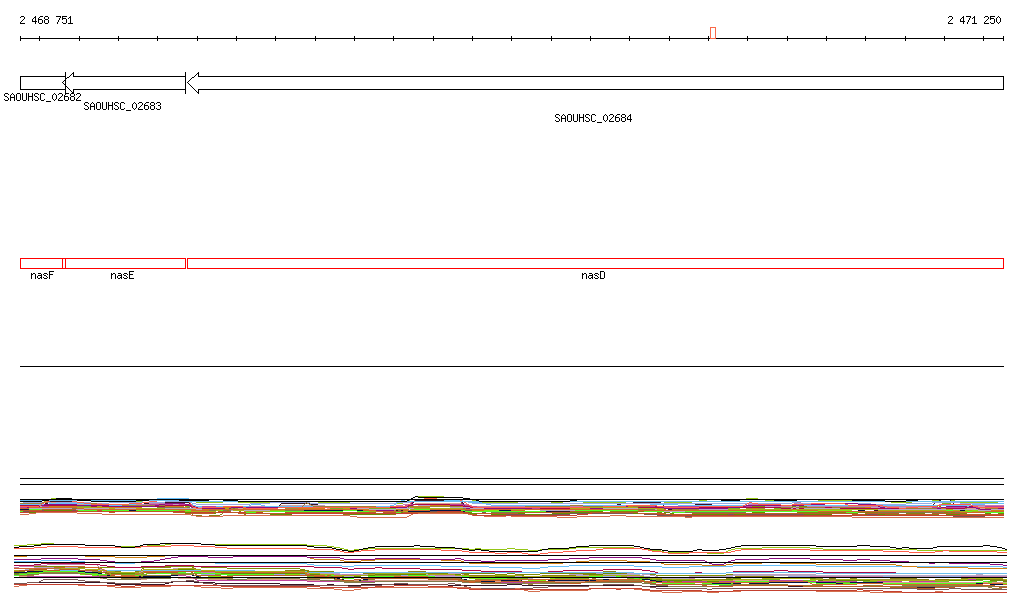Click the small red marker on ruler
1024x611 pixels.
712,33
